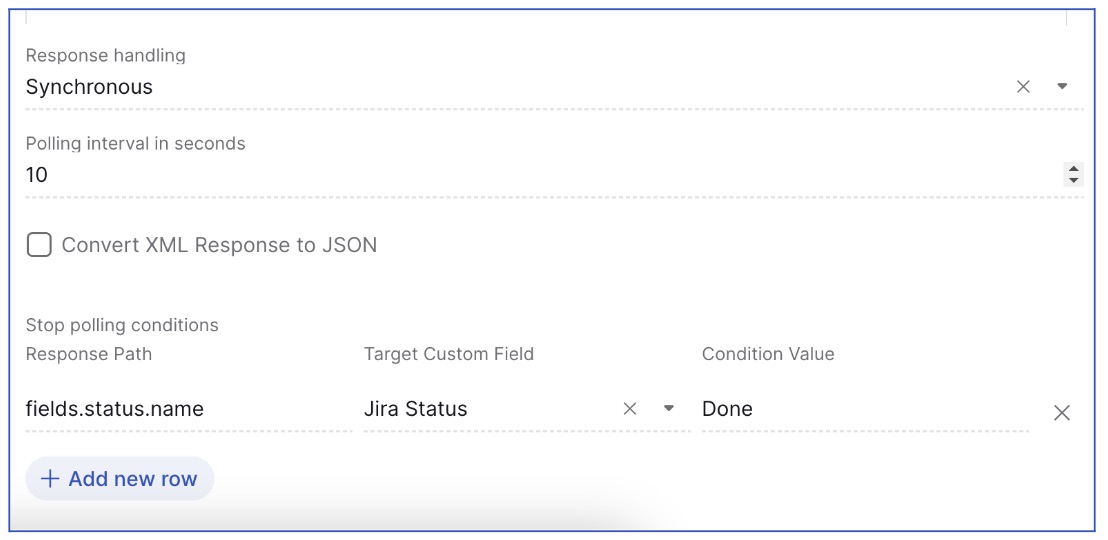Click the Condition Value column header
The height and width of the screenshot is (540, 1108).
[x=768, y=354]
